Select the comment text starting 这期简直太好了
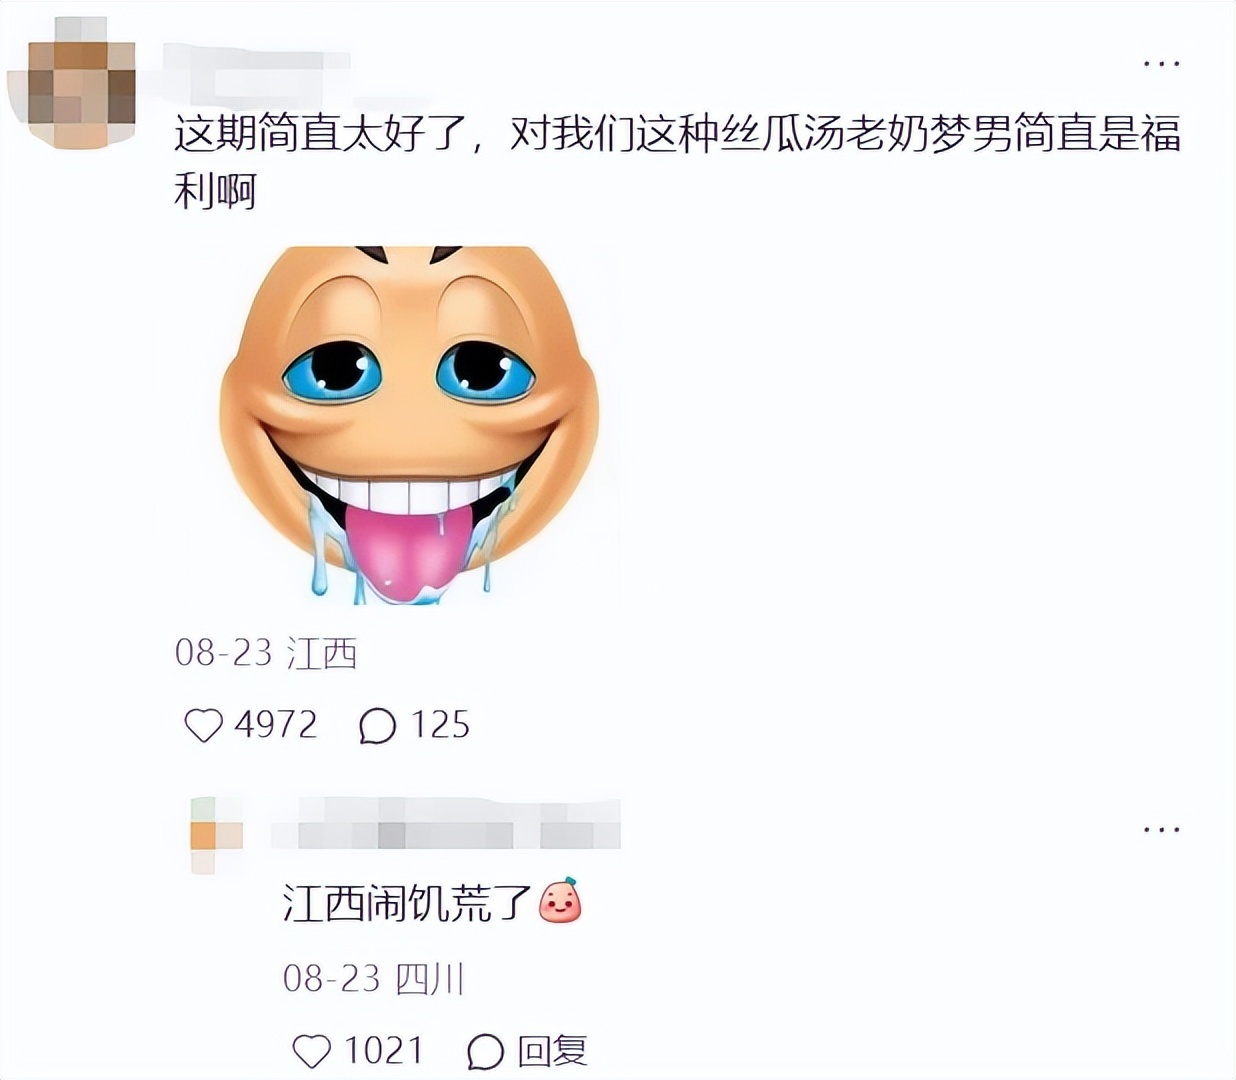Viewport: 1236px width, 1080px height. [x=677, y=162]
